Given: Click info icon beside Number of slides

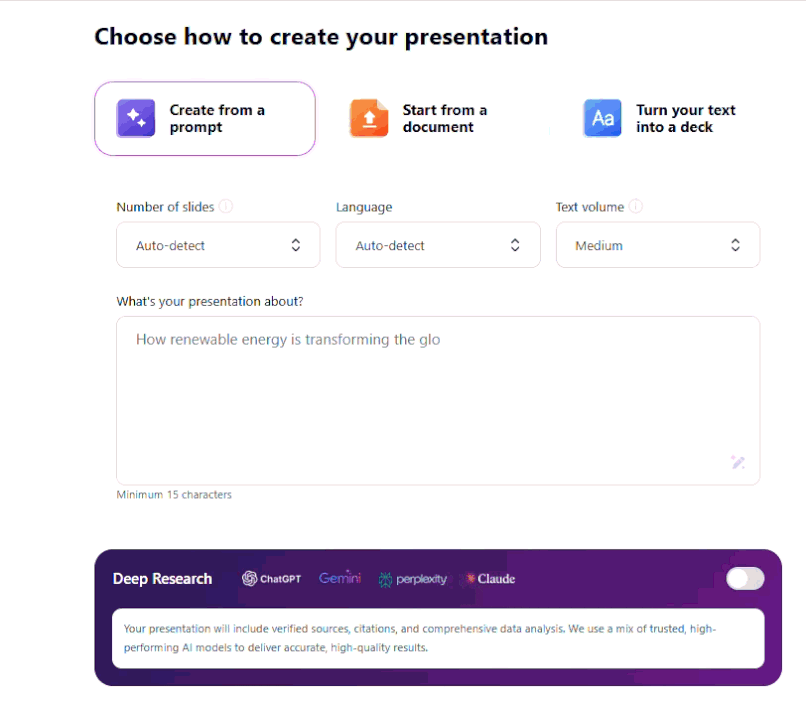Looking at the screenshot, I should [x=226, y=206].
